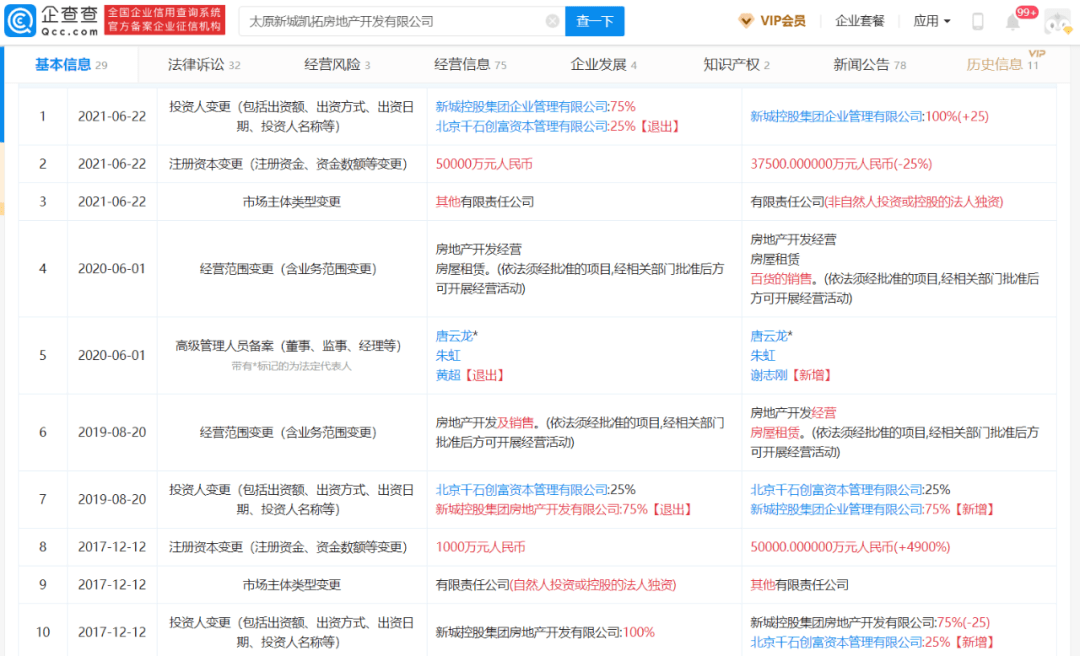Open the user avatar profile
Screen dimensions: 1080x656
[1058, 21]
